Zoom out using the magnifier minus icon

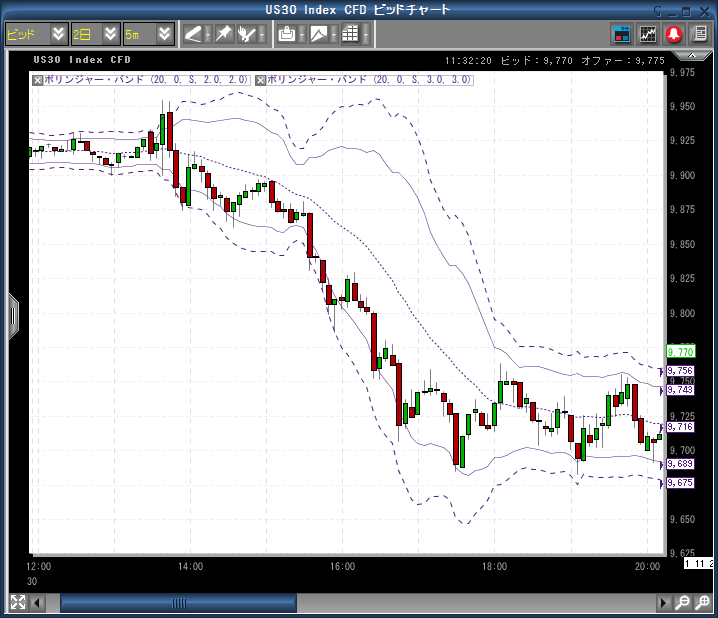[x=681, y=603]
